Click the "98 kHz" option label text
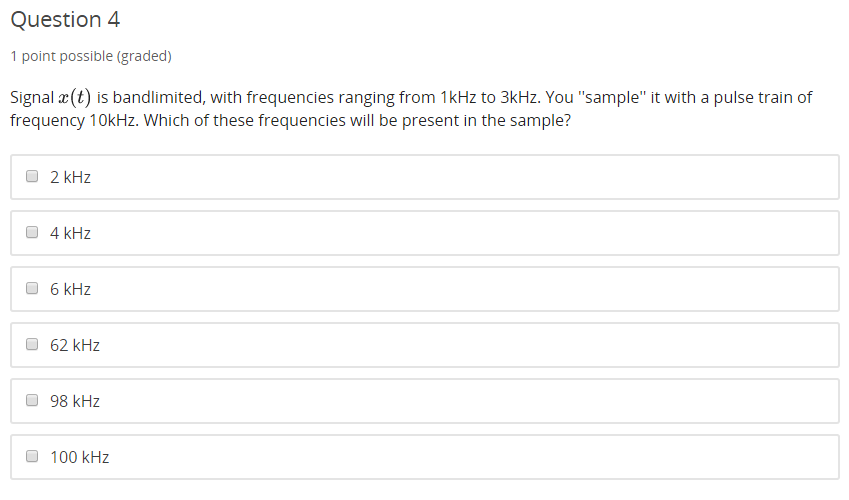Screen dimensions: 849x500 pos(75,401)
